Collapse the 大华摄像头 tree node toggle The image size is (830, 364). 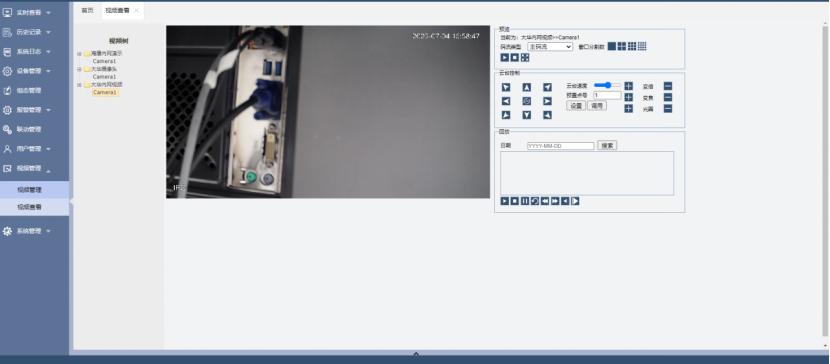point(79,69)
